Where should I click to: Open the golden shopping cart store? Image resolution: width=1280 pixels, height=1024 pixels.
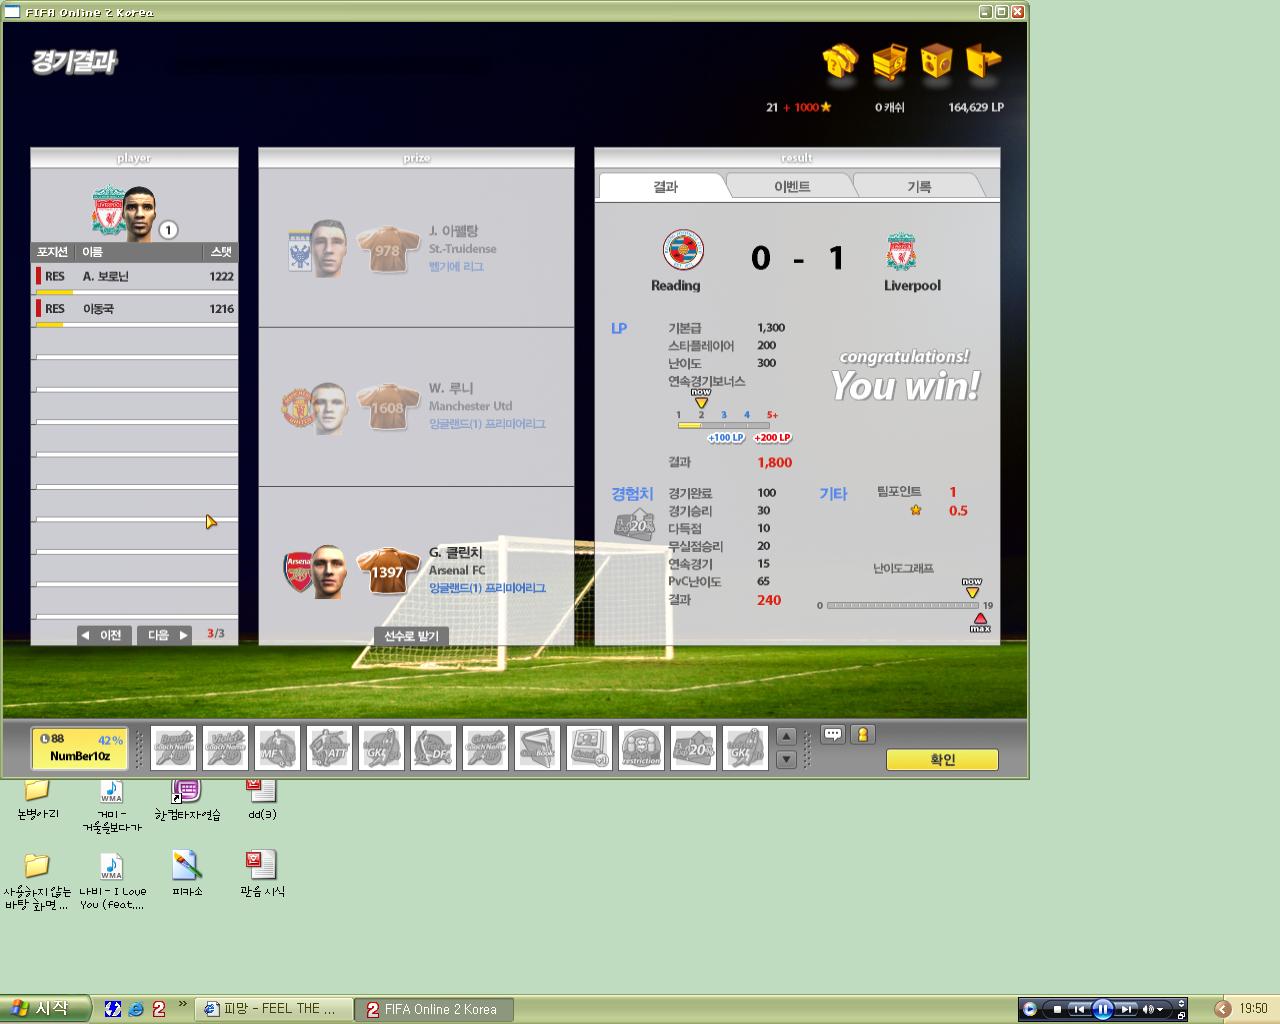pyautogui.click(x=888, y=60)
